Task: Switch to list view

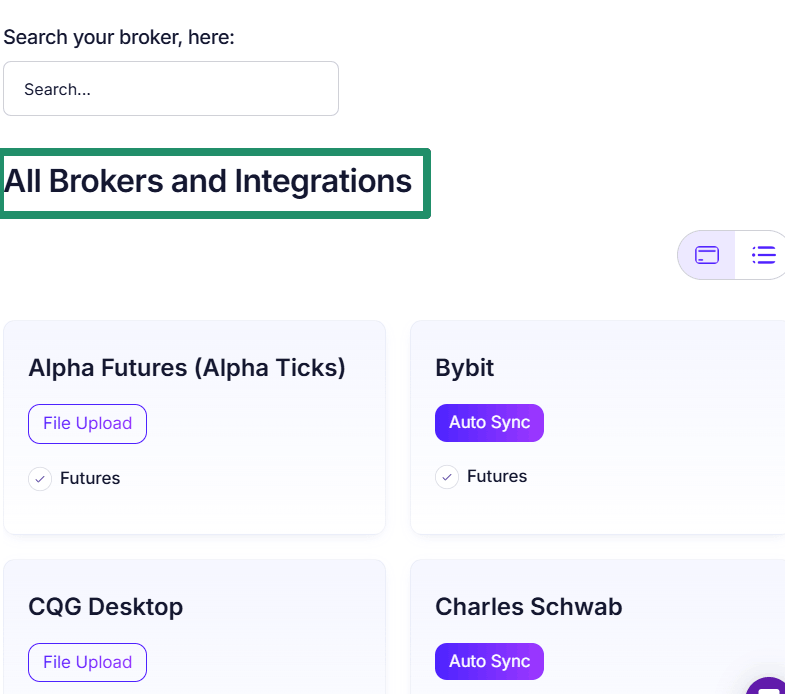Action: pos(762,255)
